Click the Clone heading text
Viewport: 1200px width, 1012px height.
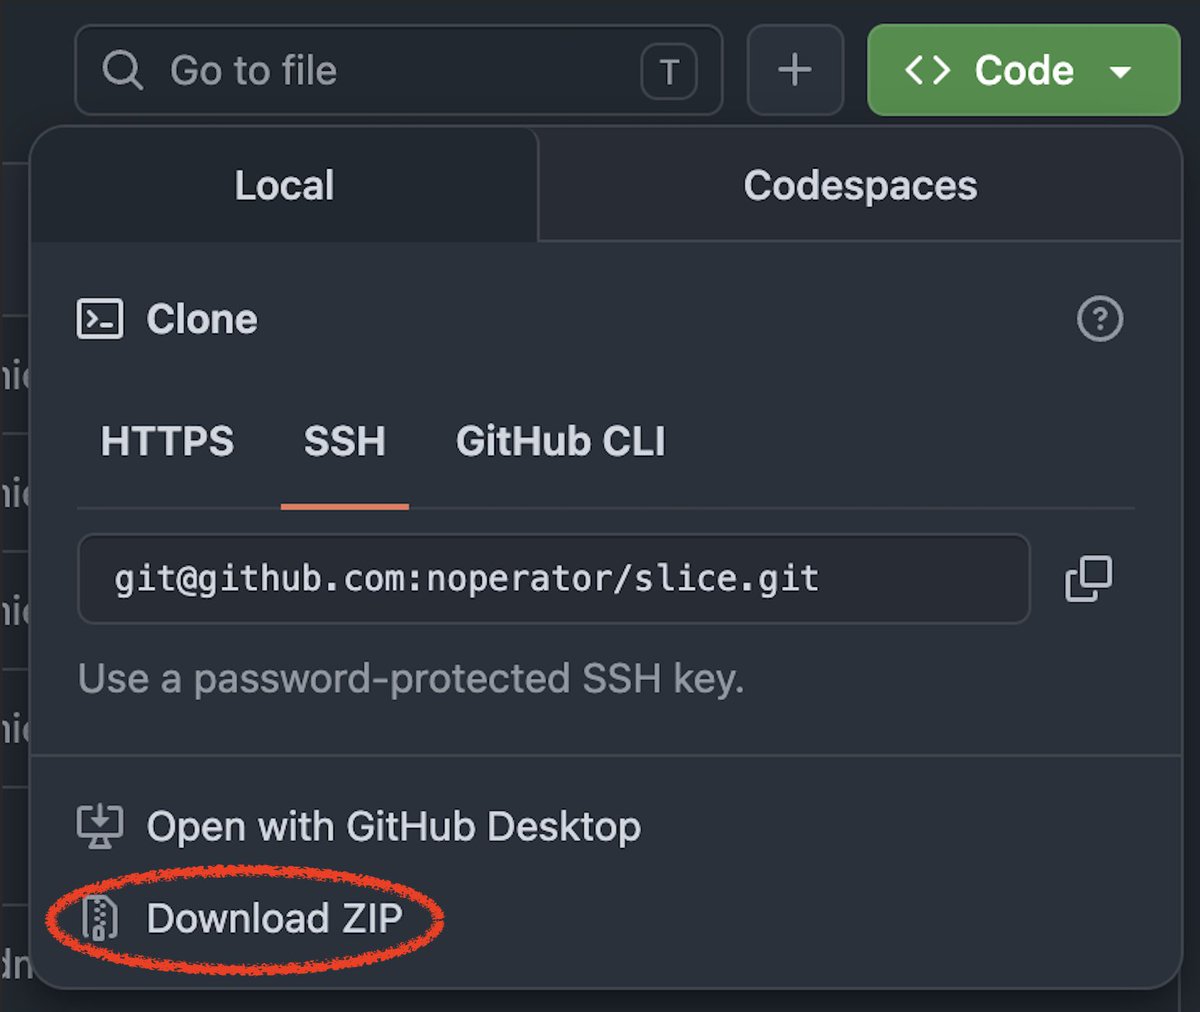click(202, 319)
